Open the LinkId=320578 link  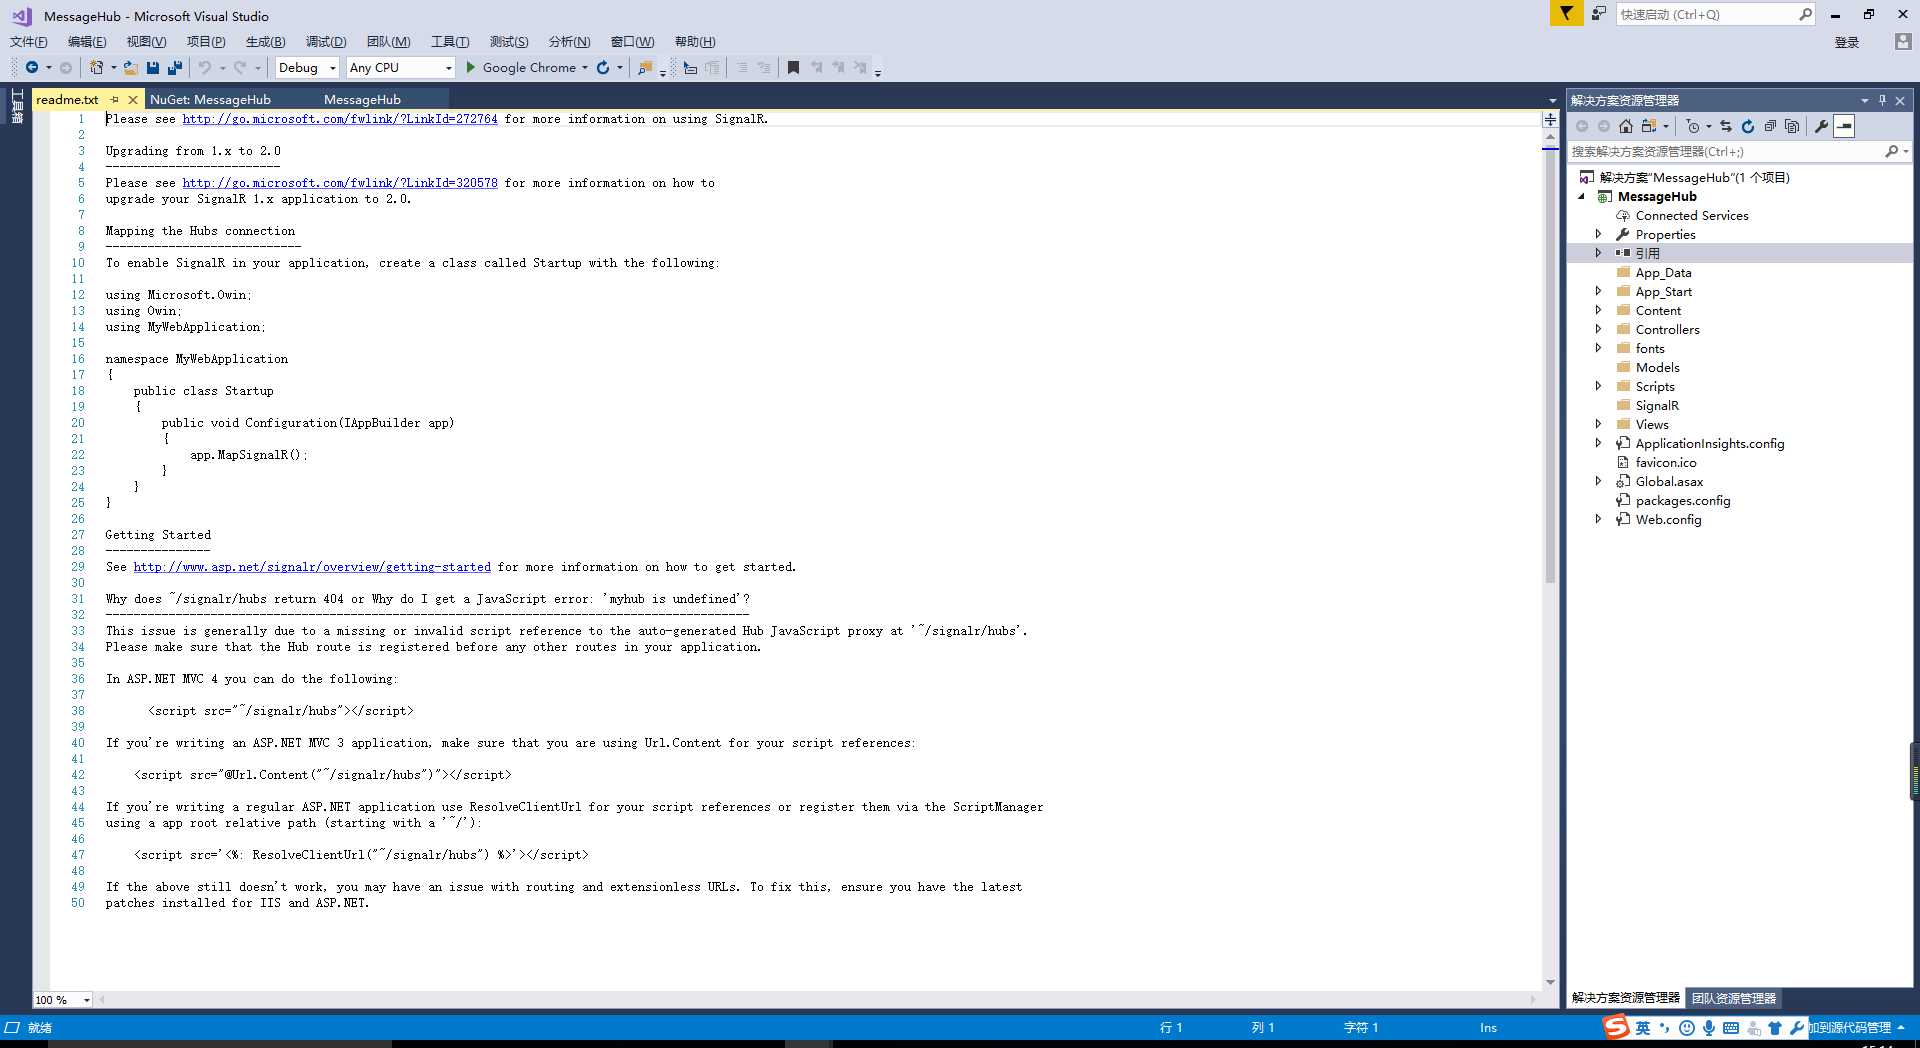(340, 183)
